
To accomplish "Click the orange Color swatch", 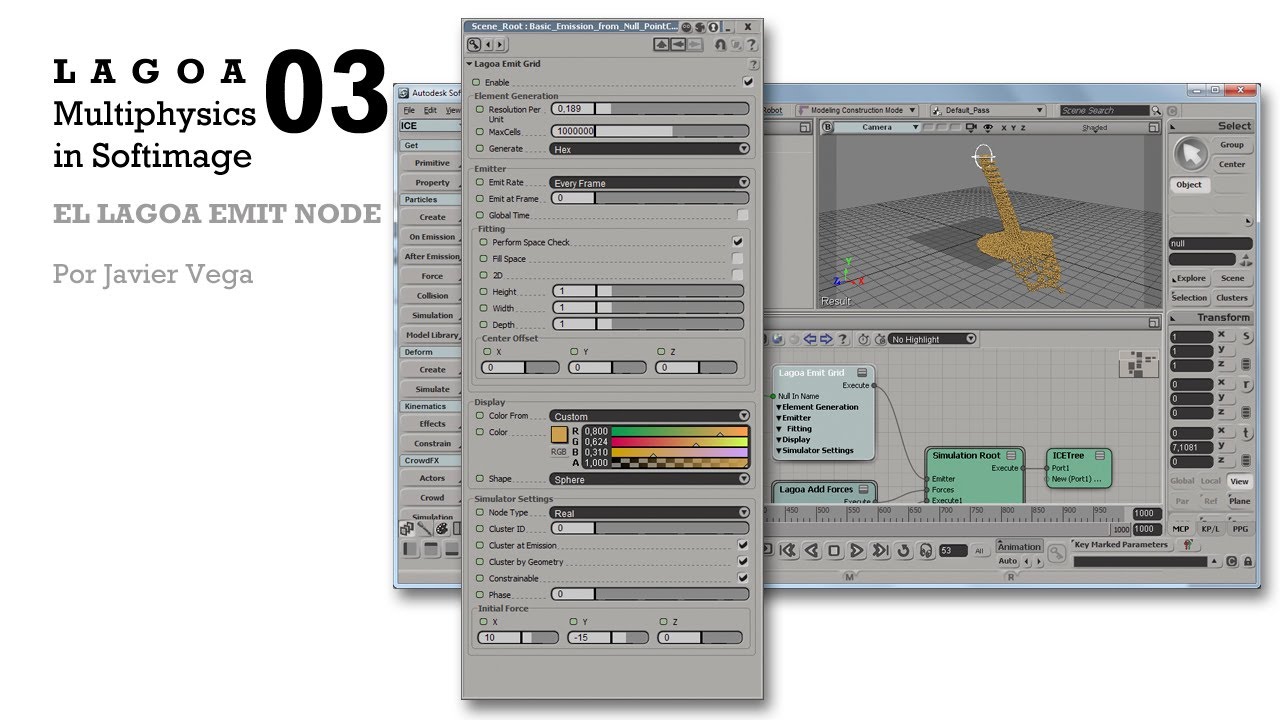I will [x=559, y=434].
